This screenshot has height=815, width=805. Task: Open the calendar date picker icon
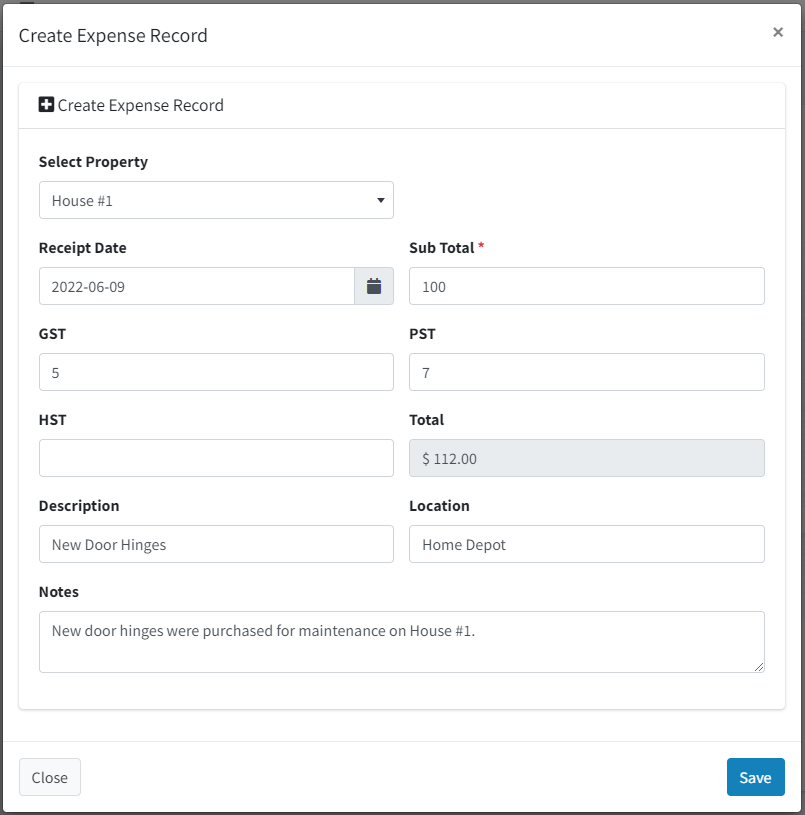374,286
